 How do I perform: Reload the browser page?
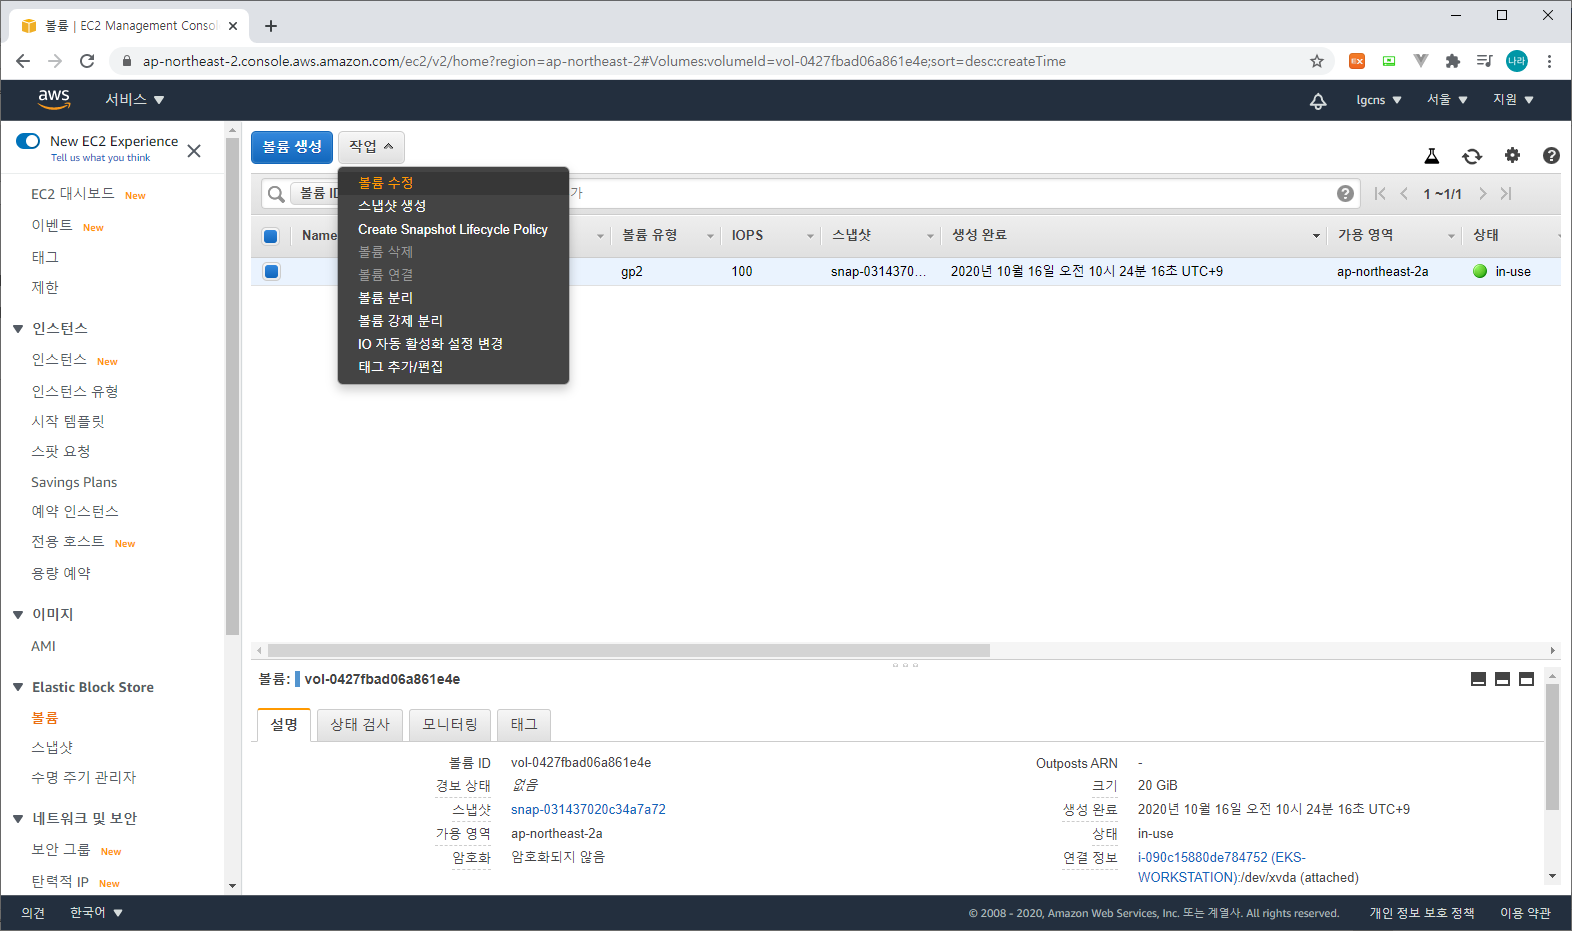pos(87,61)
